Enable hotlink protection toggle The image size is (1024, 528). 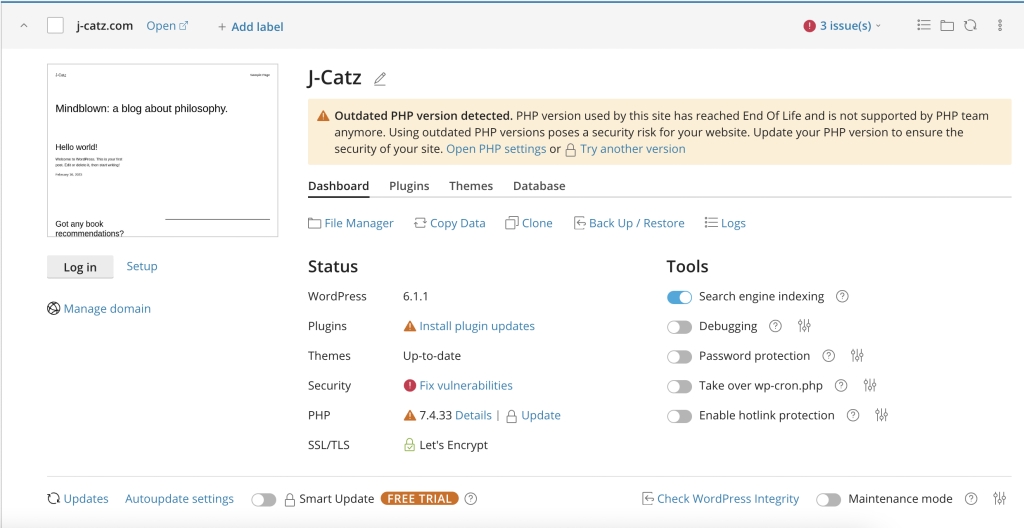pyautogui.click(x=679, y=416)
